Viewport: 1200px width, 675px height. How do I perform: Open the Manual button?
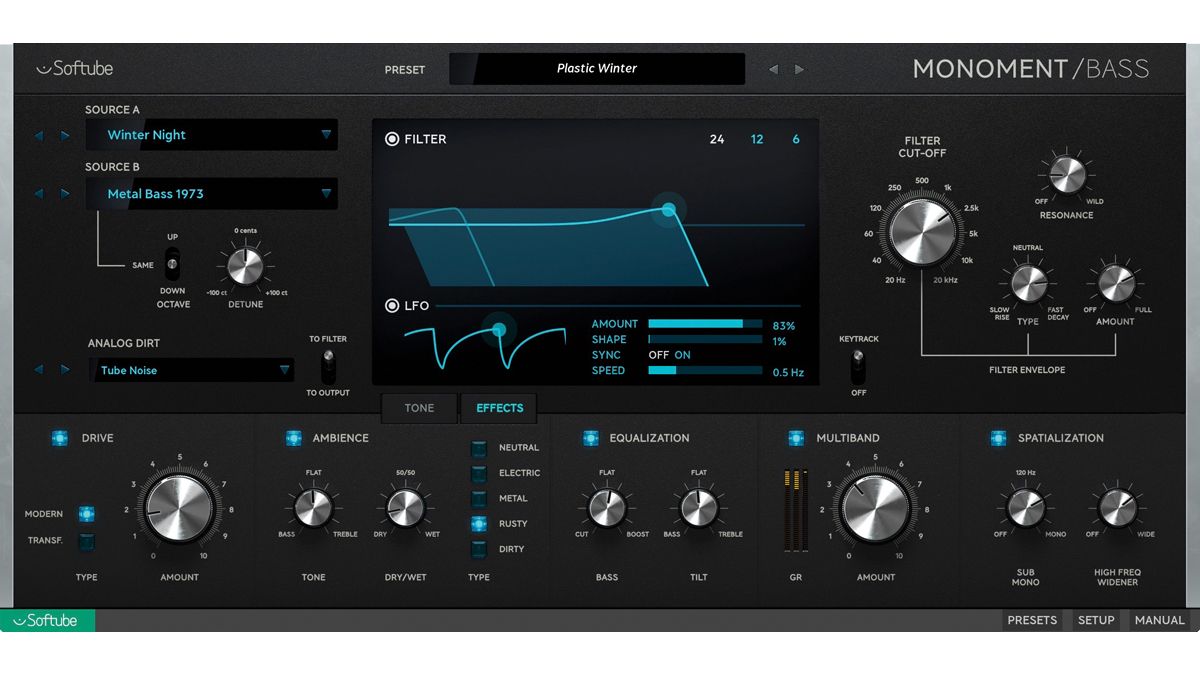1160,620
